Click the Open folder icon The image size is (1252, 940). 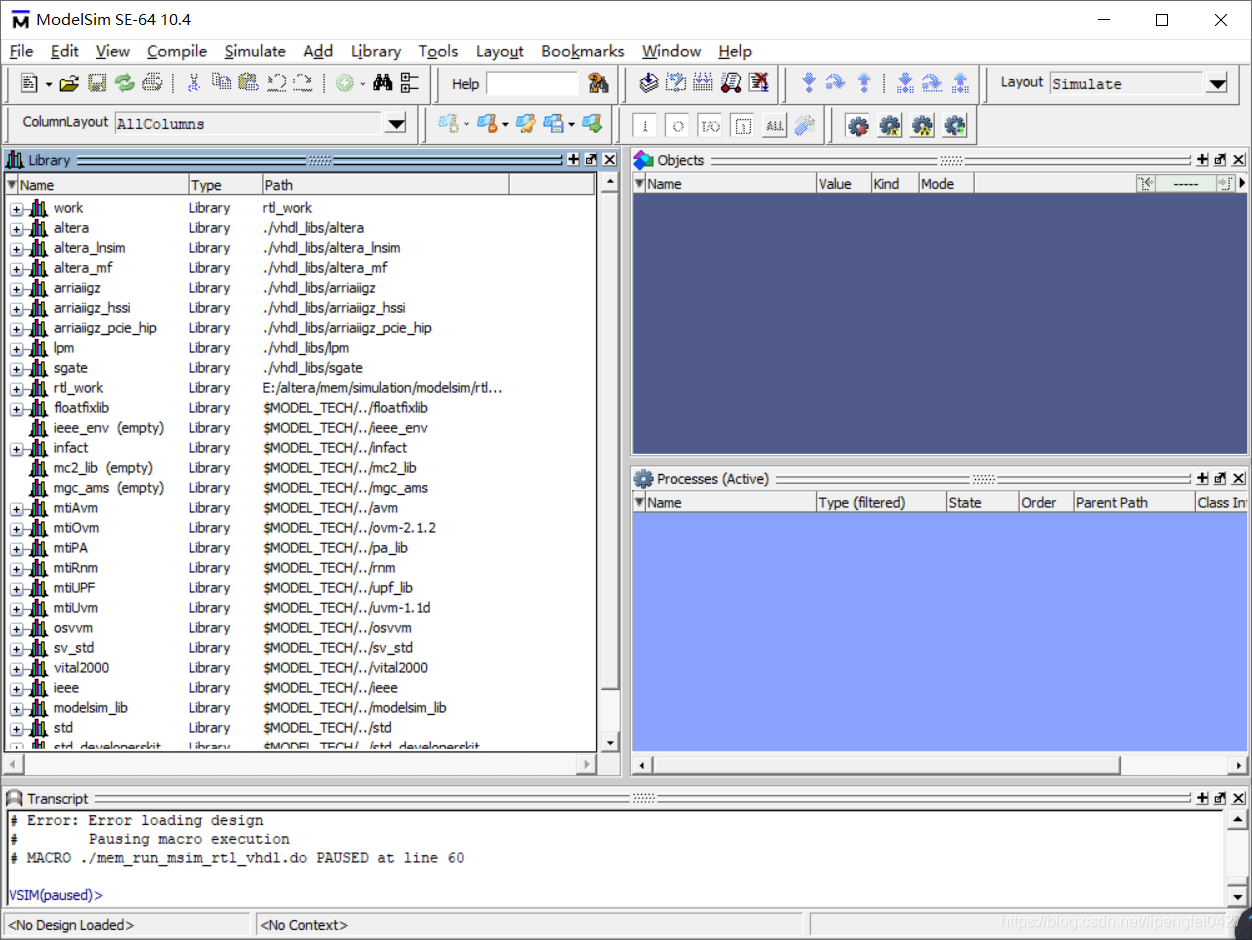(69, 84)
